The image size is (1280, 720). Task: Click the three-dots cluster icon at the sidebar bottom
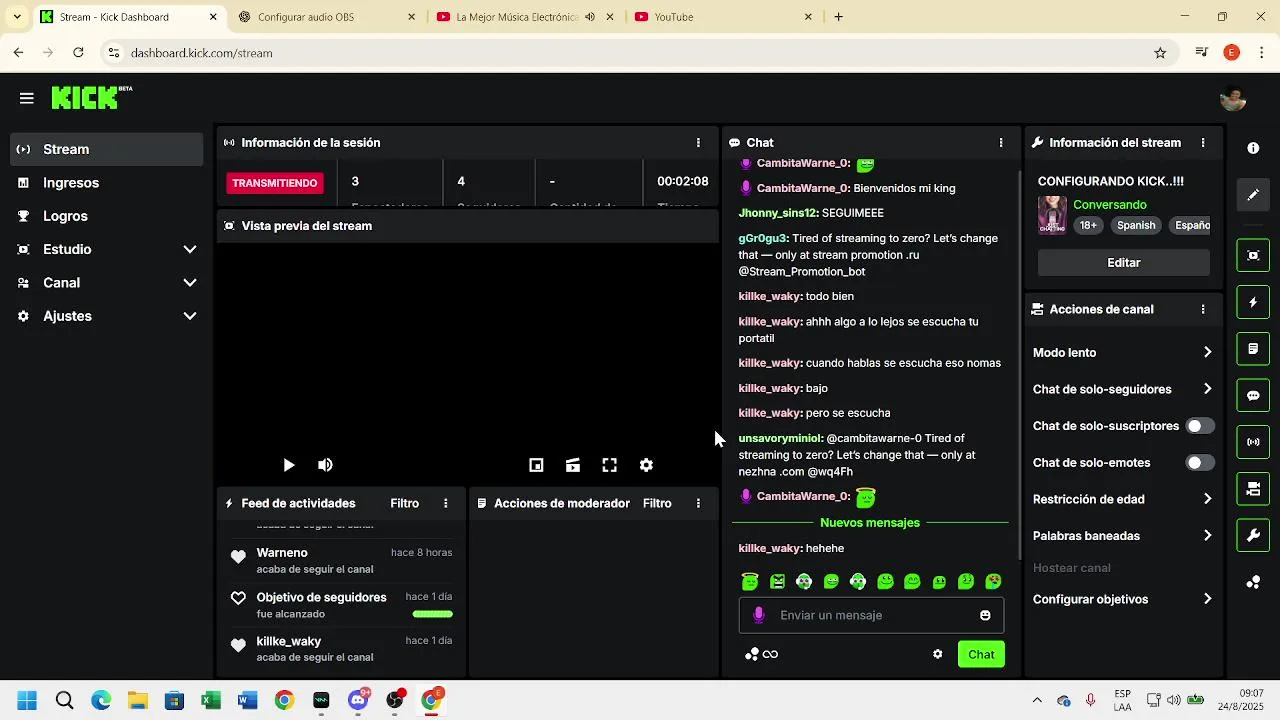(x=1253, y=582)
